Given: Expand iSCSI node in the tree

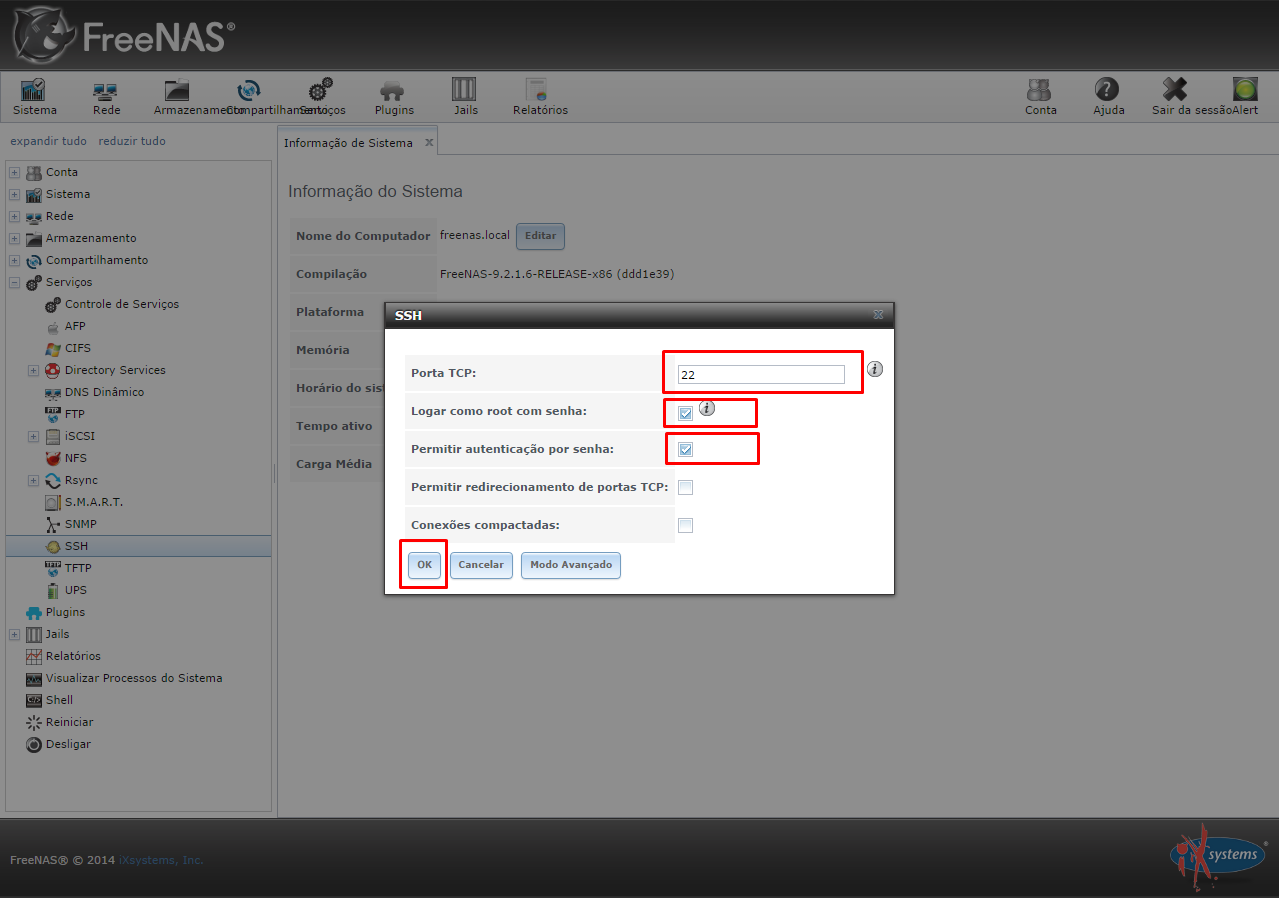Looking at the screenshot, I should [33, 436].
